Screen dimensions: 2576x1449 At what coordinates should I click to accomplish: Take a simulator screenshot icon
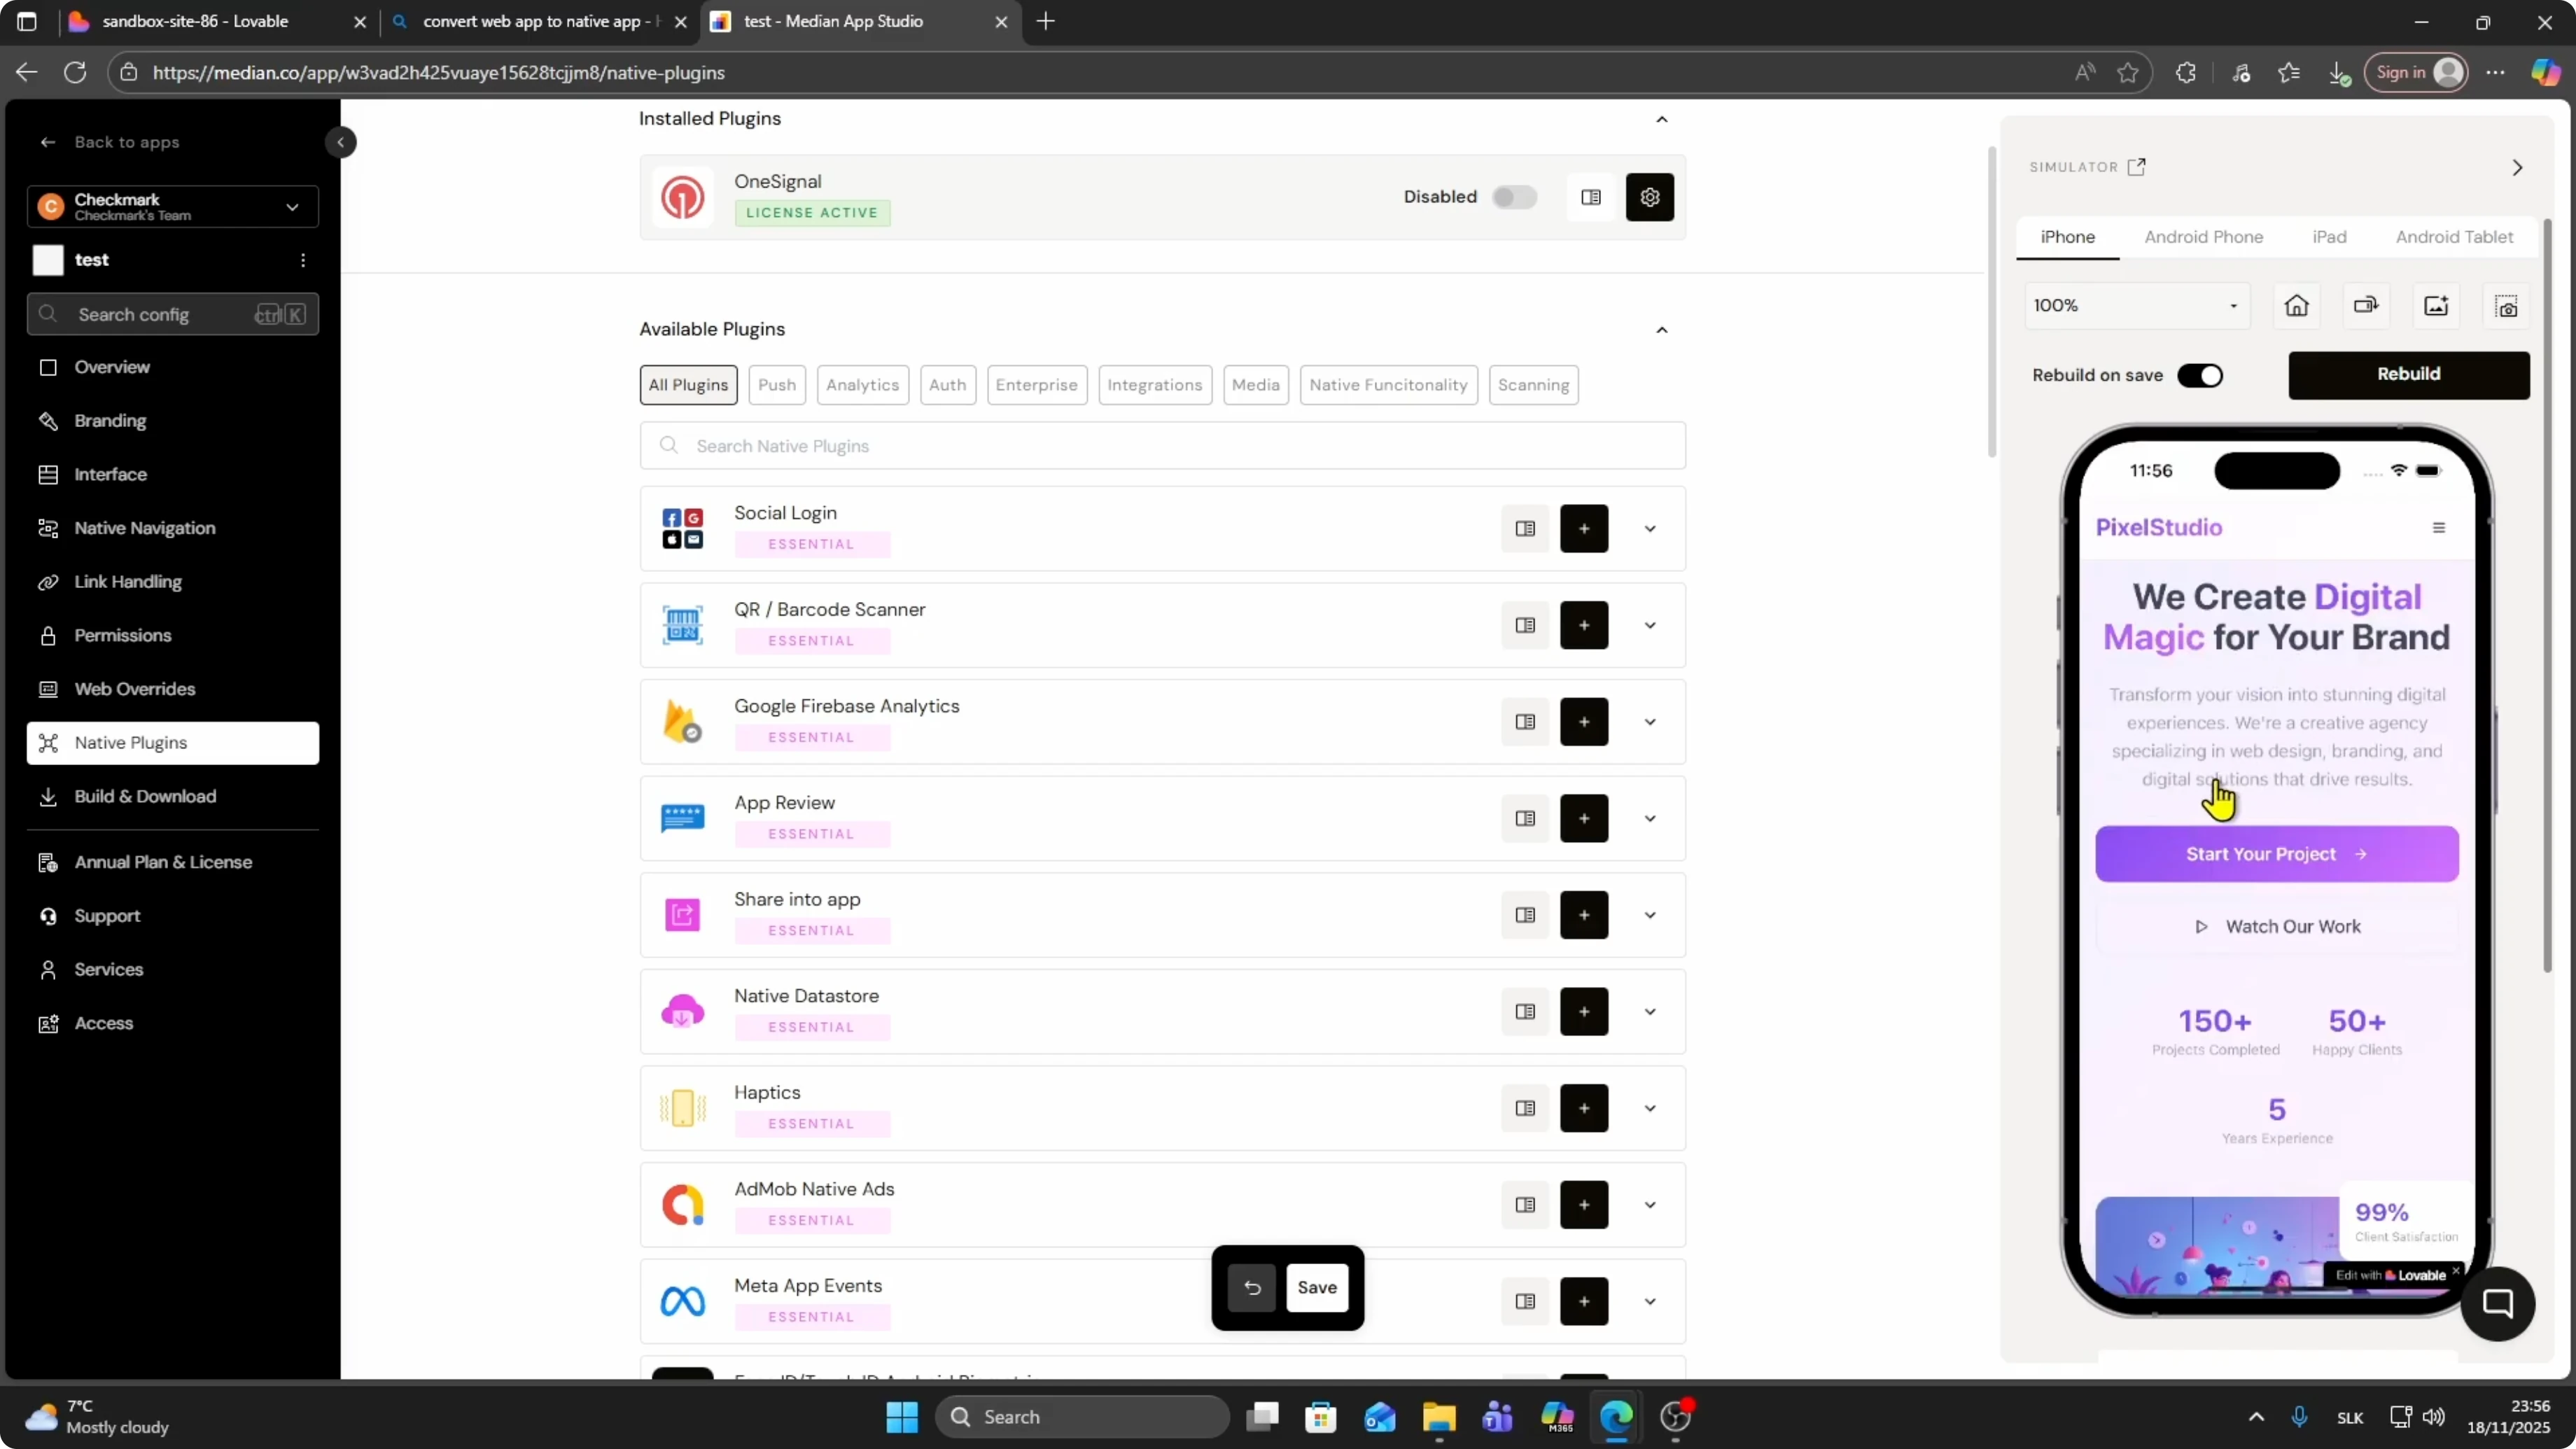[x=2506, y=305]
